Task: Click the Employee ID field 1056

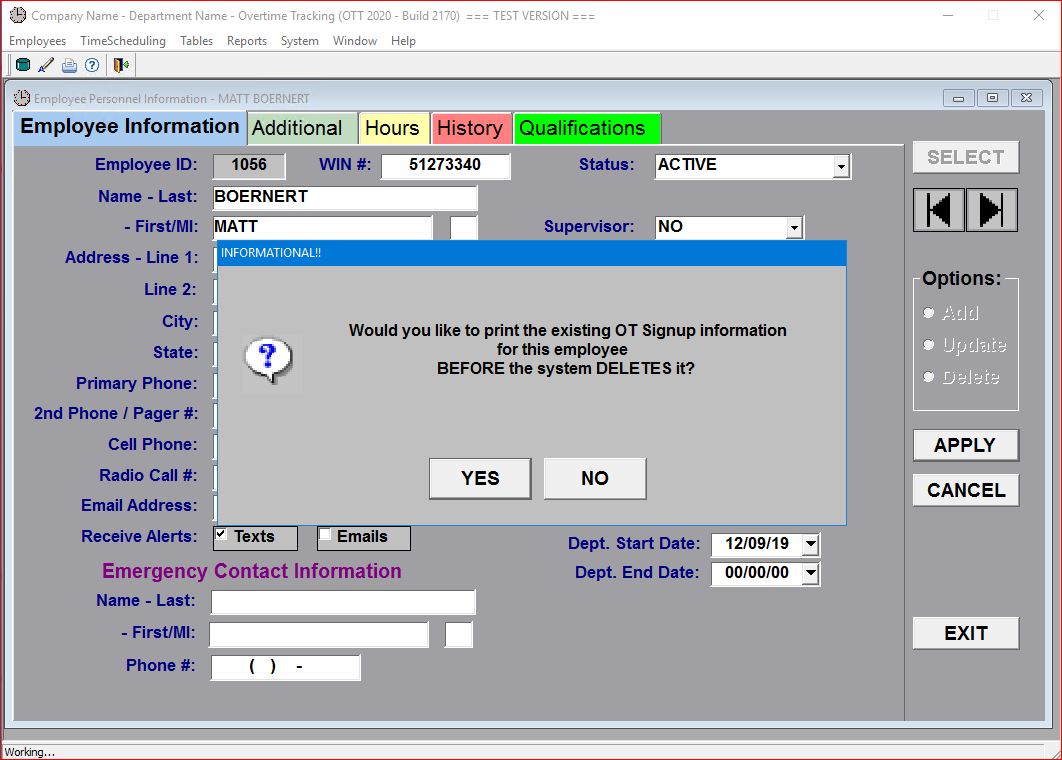Action: pyautogui.click(x=249, y=165)
